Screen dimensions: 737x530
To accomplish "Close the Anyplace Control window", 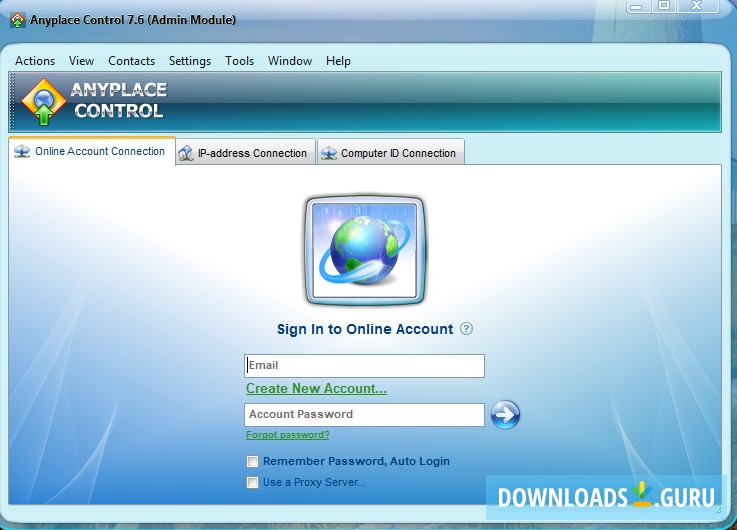I will click(698, 6).
